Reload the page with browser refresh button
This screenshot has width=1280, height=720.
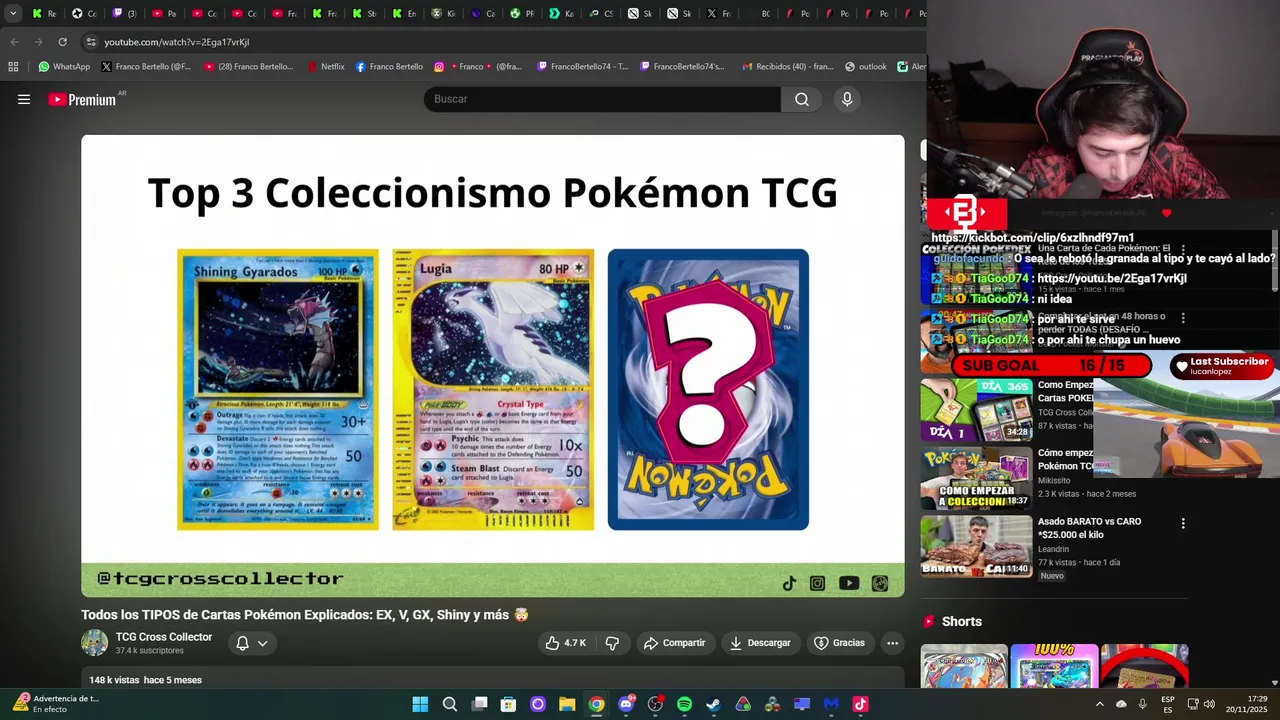[x=62, y=42]
